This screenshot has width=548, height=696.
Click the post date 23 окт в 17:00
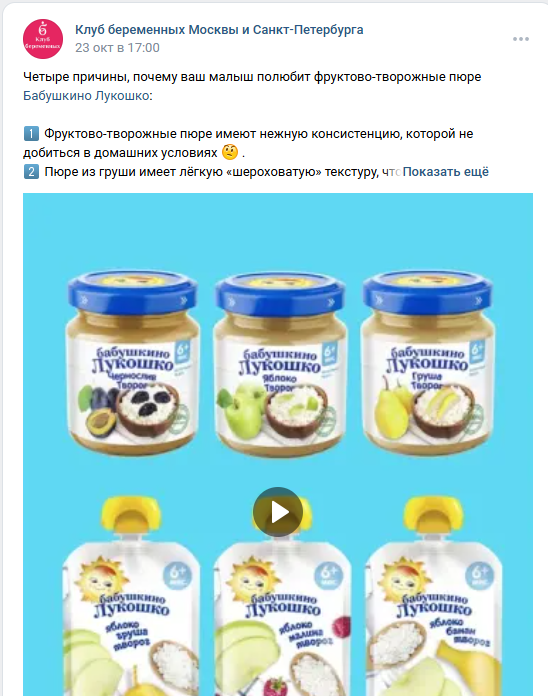click(x=117, y=48)
